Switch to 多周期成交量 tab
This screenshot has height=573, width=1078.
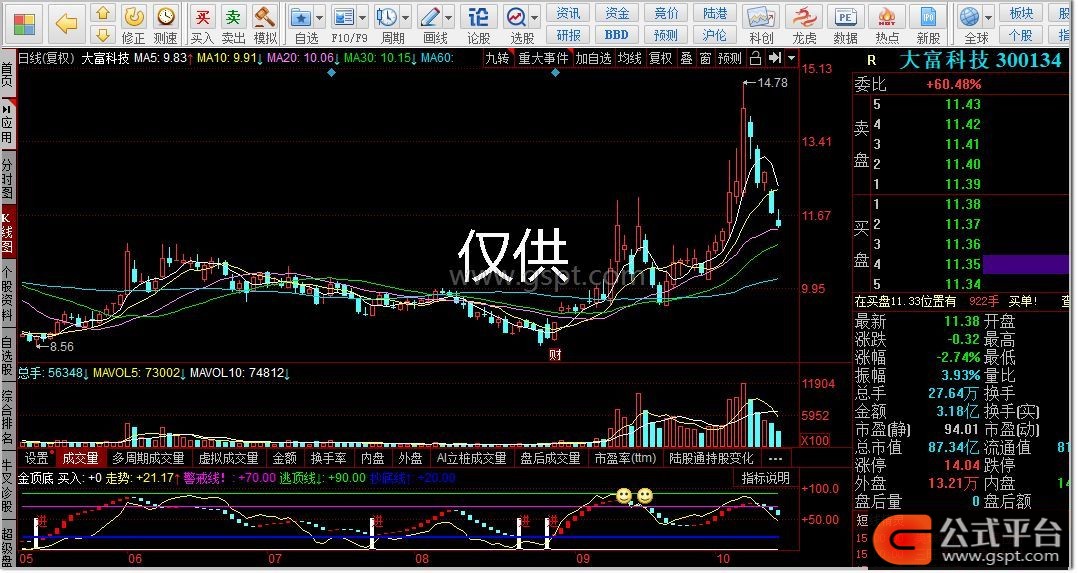click(x=148, y=458)
